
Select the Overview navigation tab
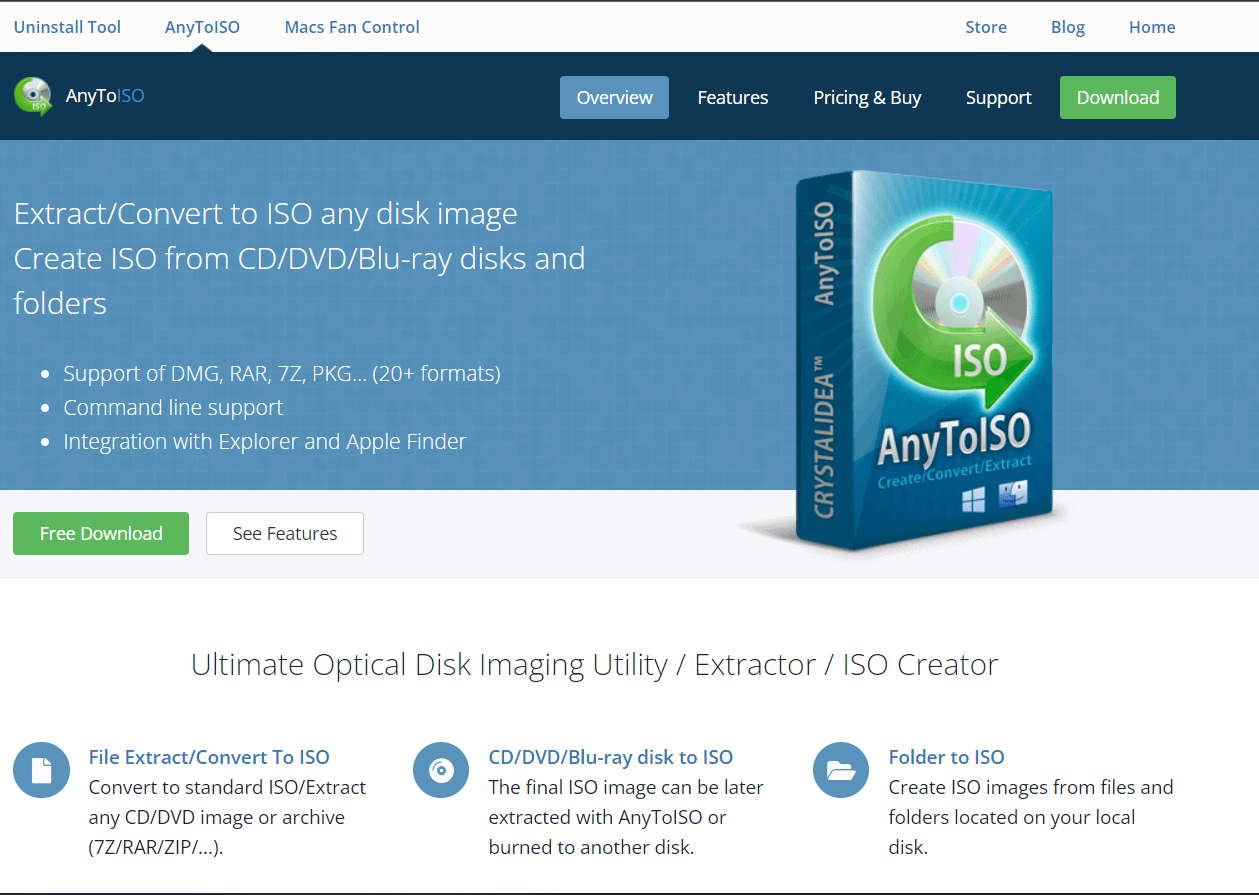click(x=614, y=97)
